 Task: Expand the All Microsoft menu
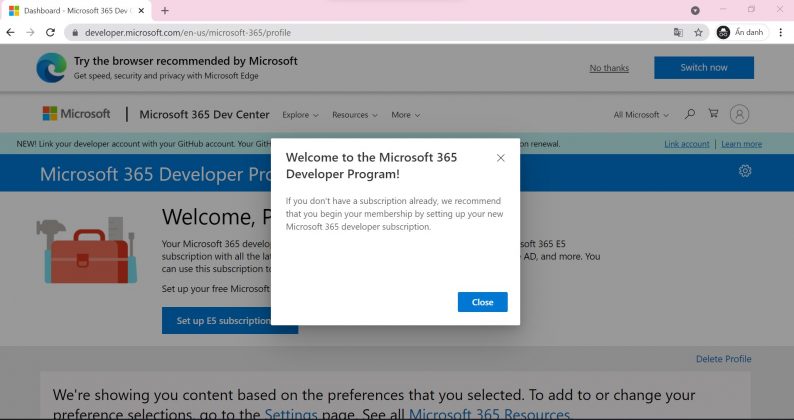(x=642, y=115)
